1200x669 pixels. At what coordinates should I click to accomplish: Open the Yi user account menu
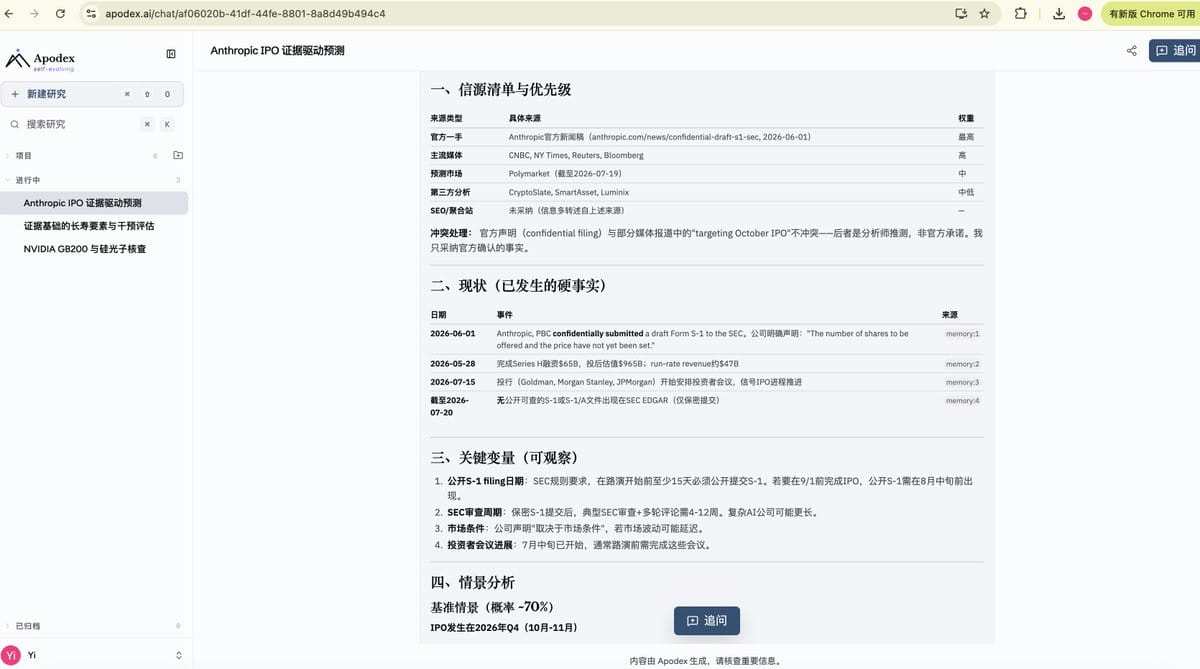point(94,655)
